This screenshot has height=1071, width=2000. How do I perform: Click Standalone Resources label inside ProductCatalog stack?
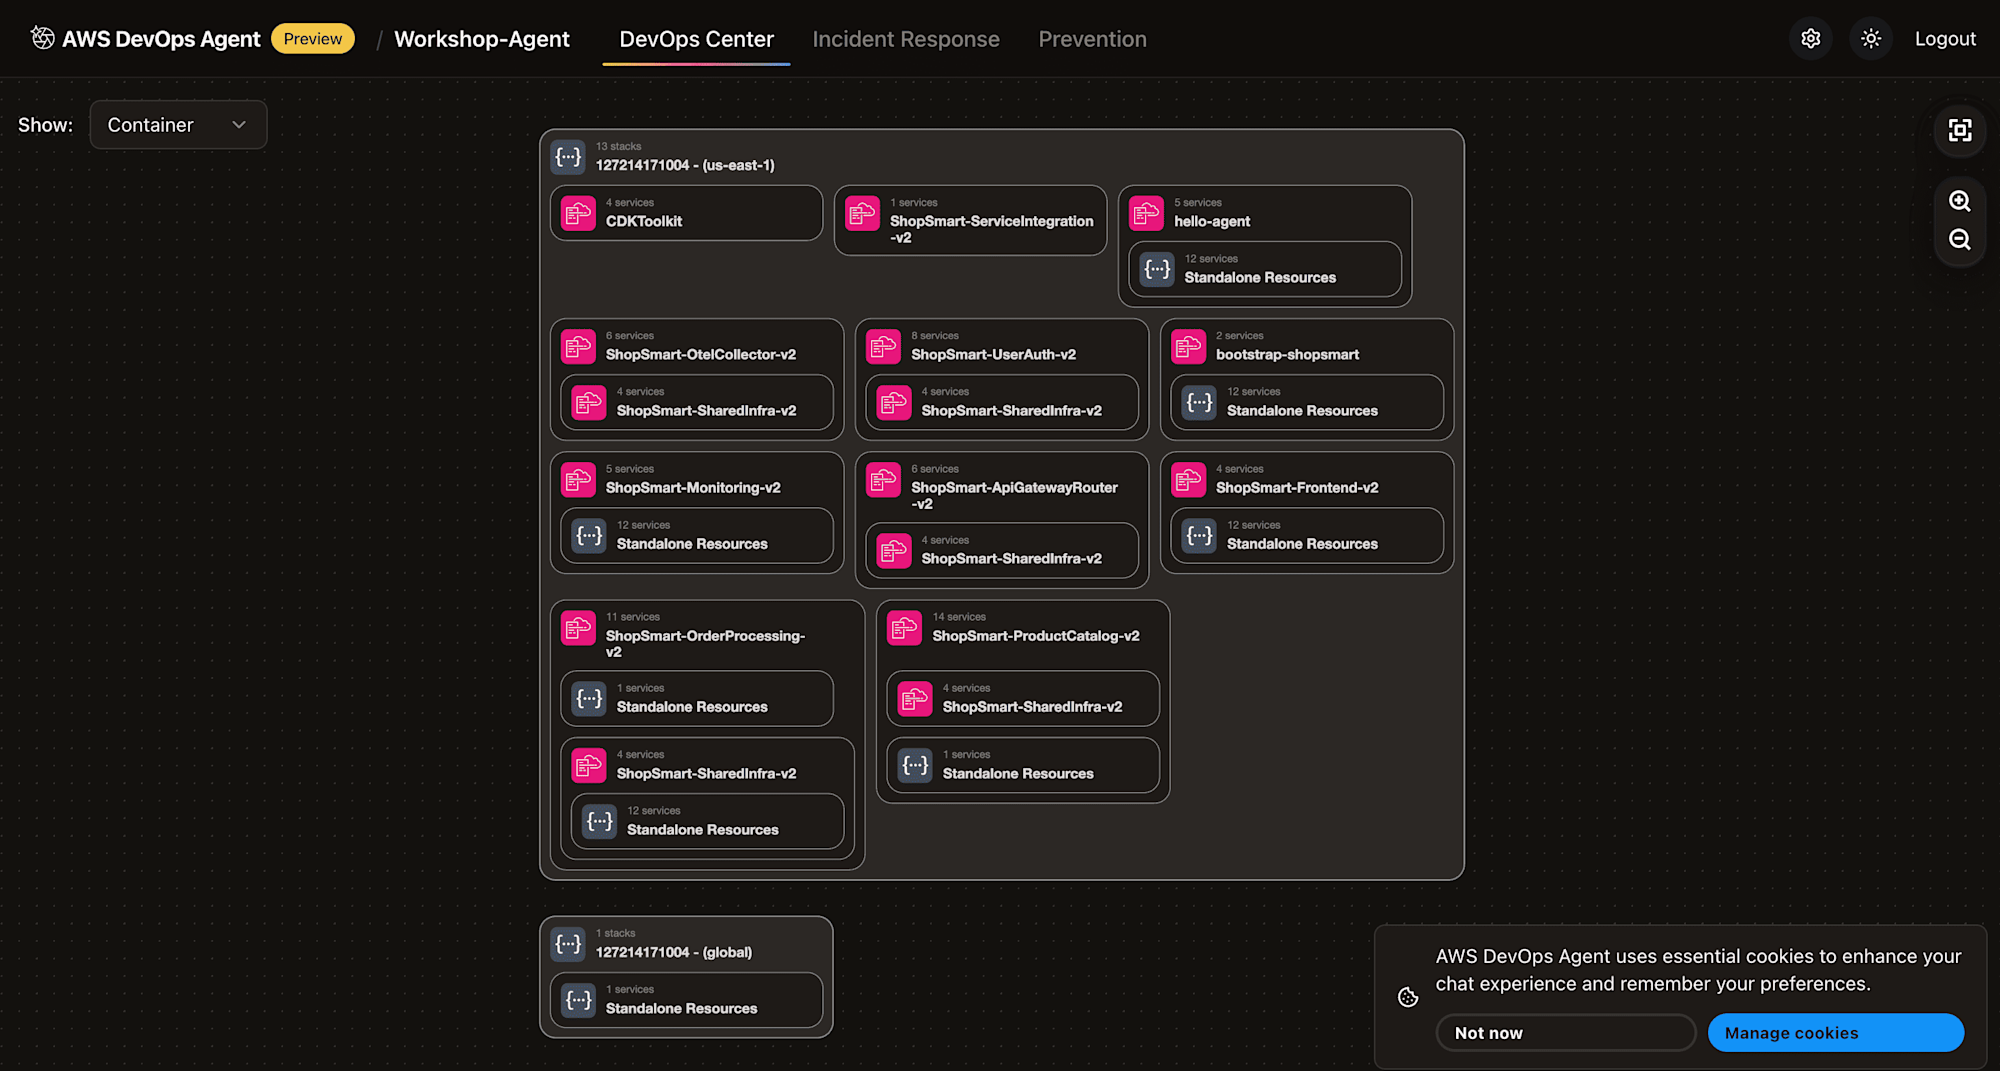pos(1018,774)
